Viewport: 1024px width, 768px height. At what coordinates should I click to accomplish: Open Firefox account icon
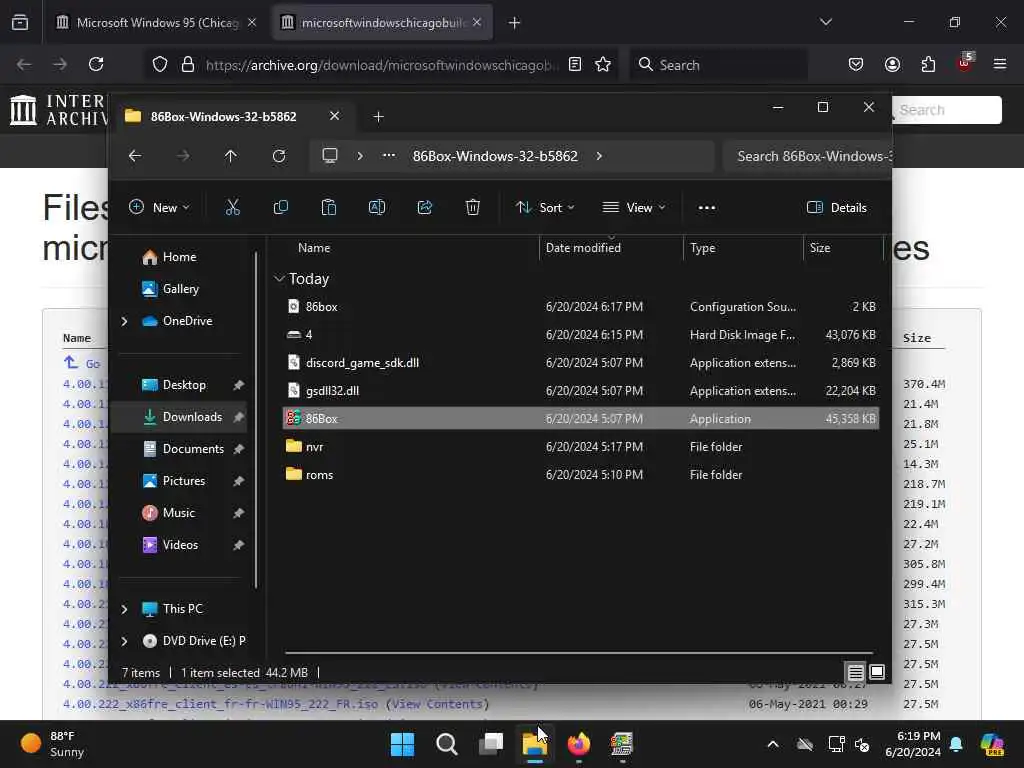tap(892, 64)
